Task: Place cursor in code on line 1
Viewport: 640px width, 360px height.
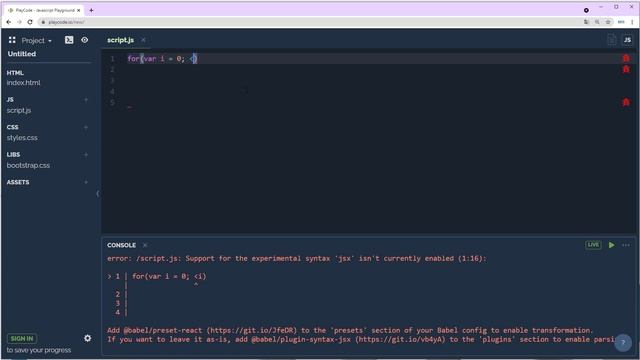Action: tap(162, 59)
